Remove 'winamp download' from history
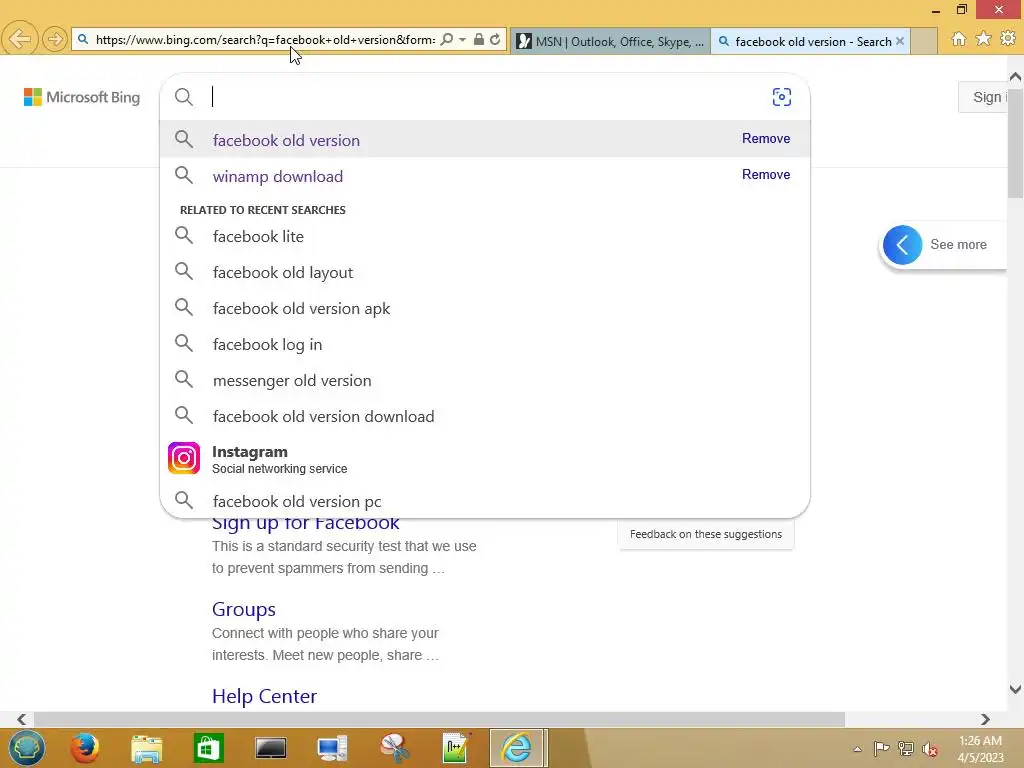 point(766,174)
